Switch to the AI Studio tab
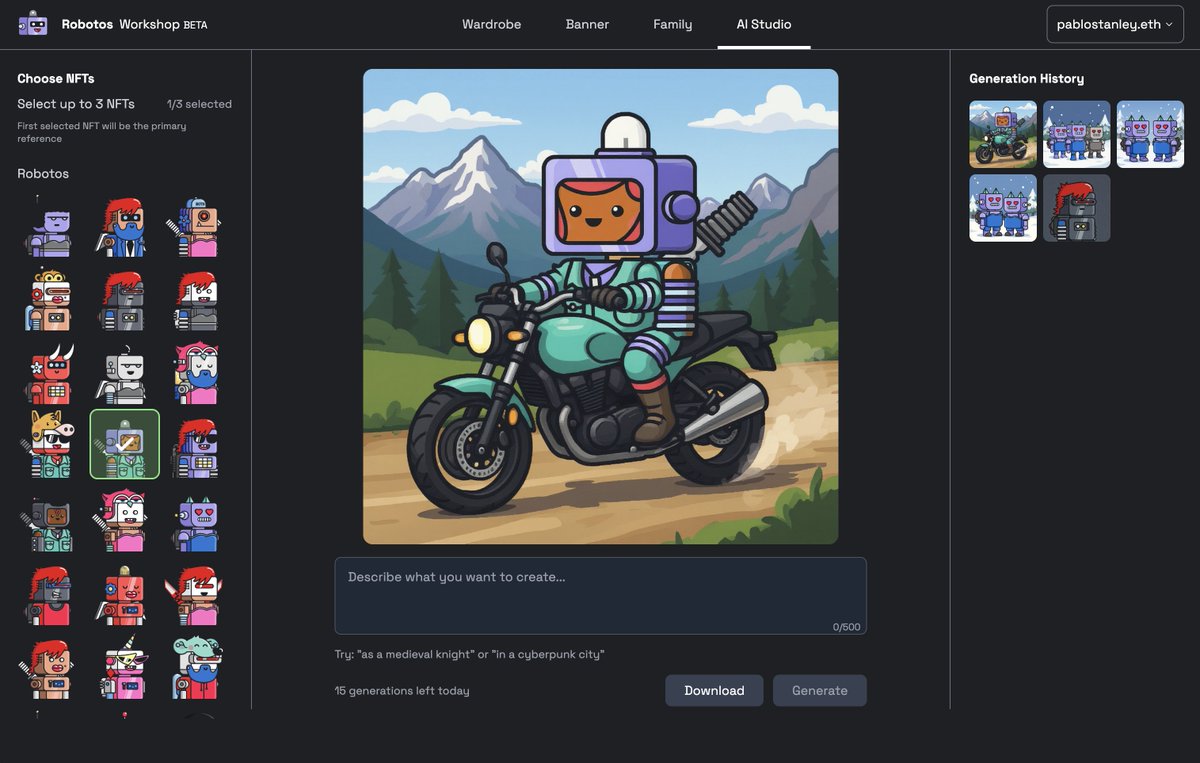 [x=764, y=24]
